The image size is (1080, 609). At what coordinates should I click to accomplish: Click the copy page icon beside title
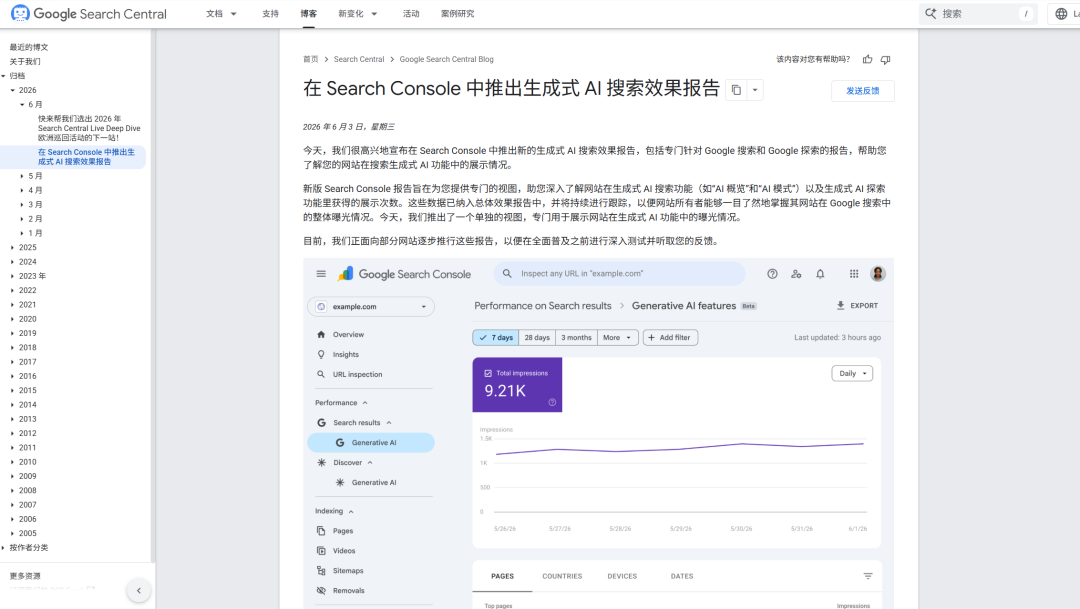pyautogui.click(x=736, y=90)
